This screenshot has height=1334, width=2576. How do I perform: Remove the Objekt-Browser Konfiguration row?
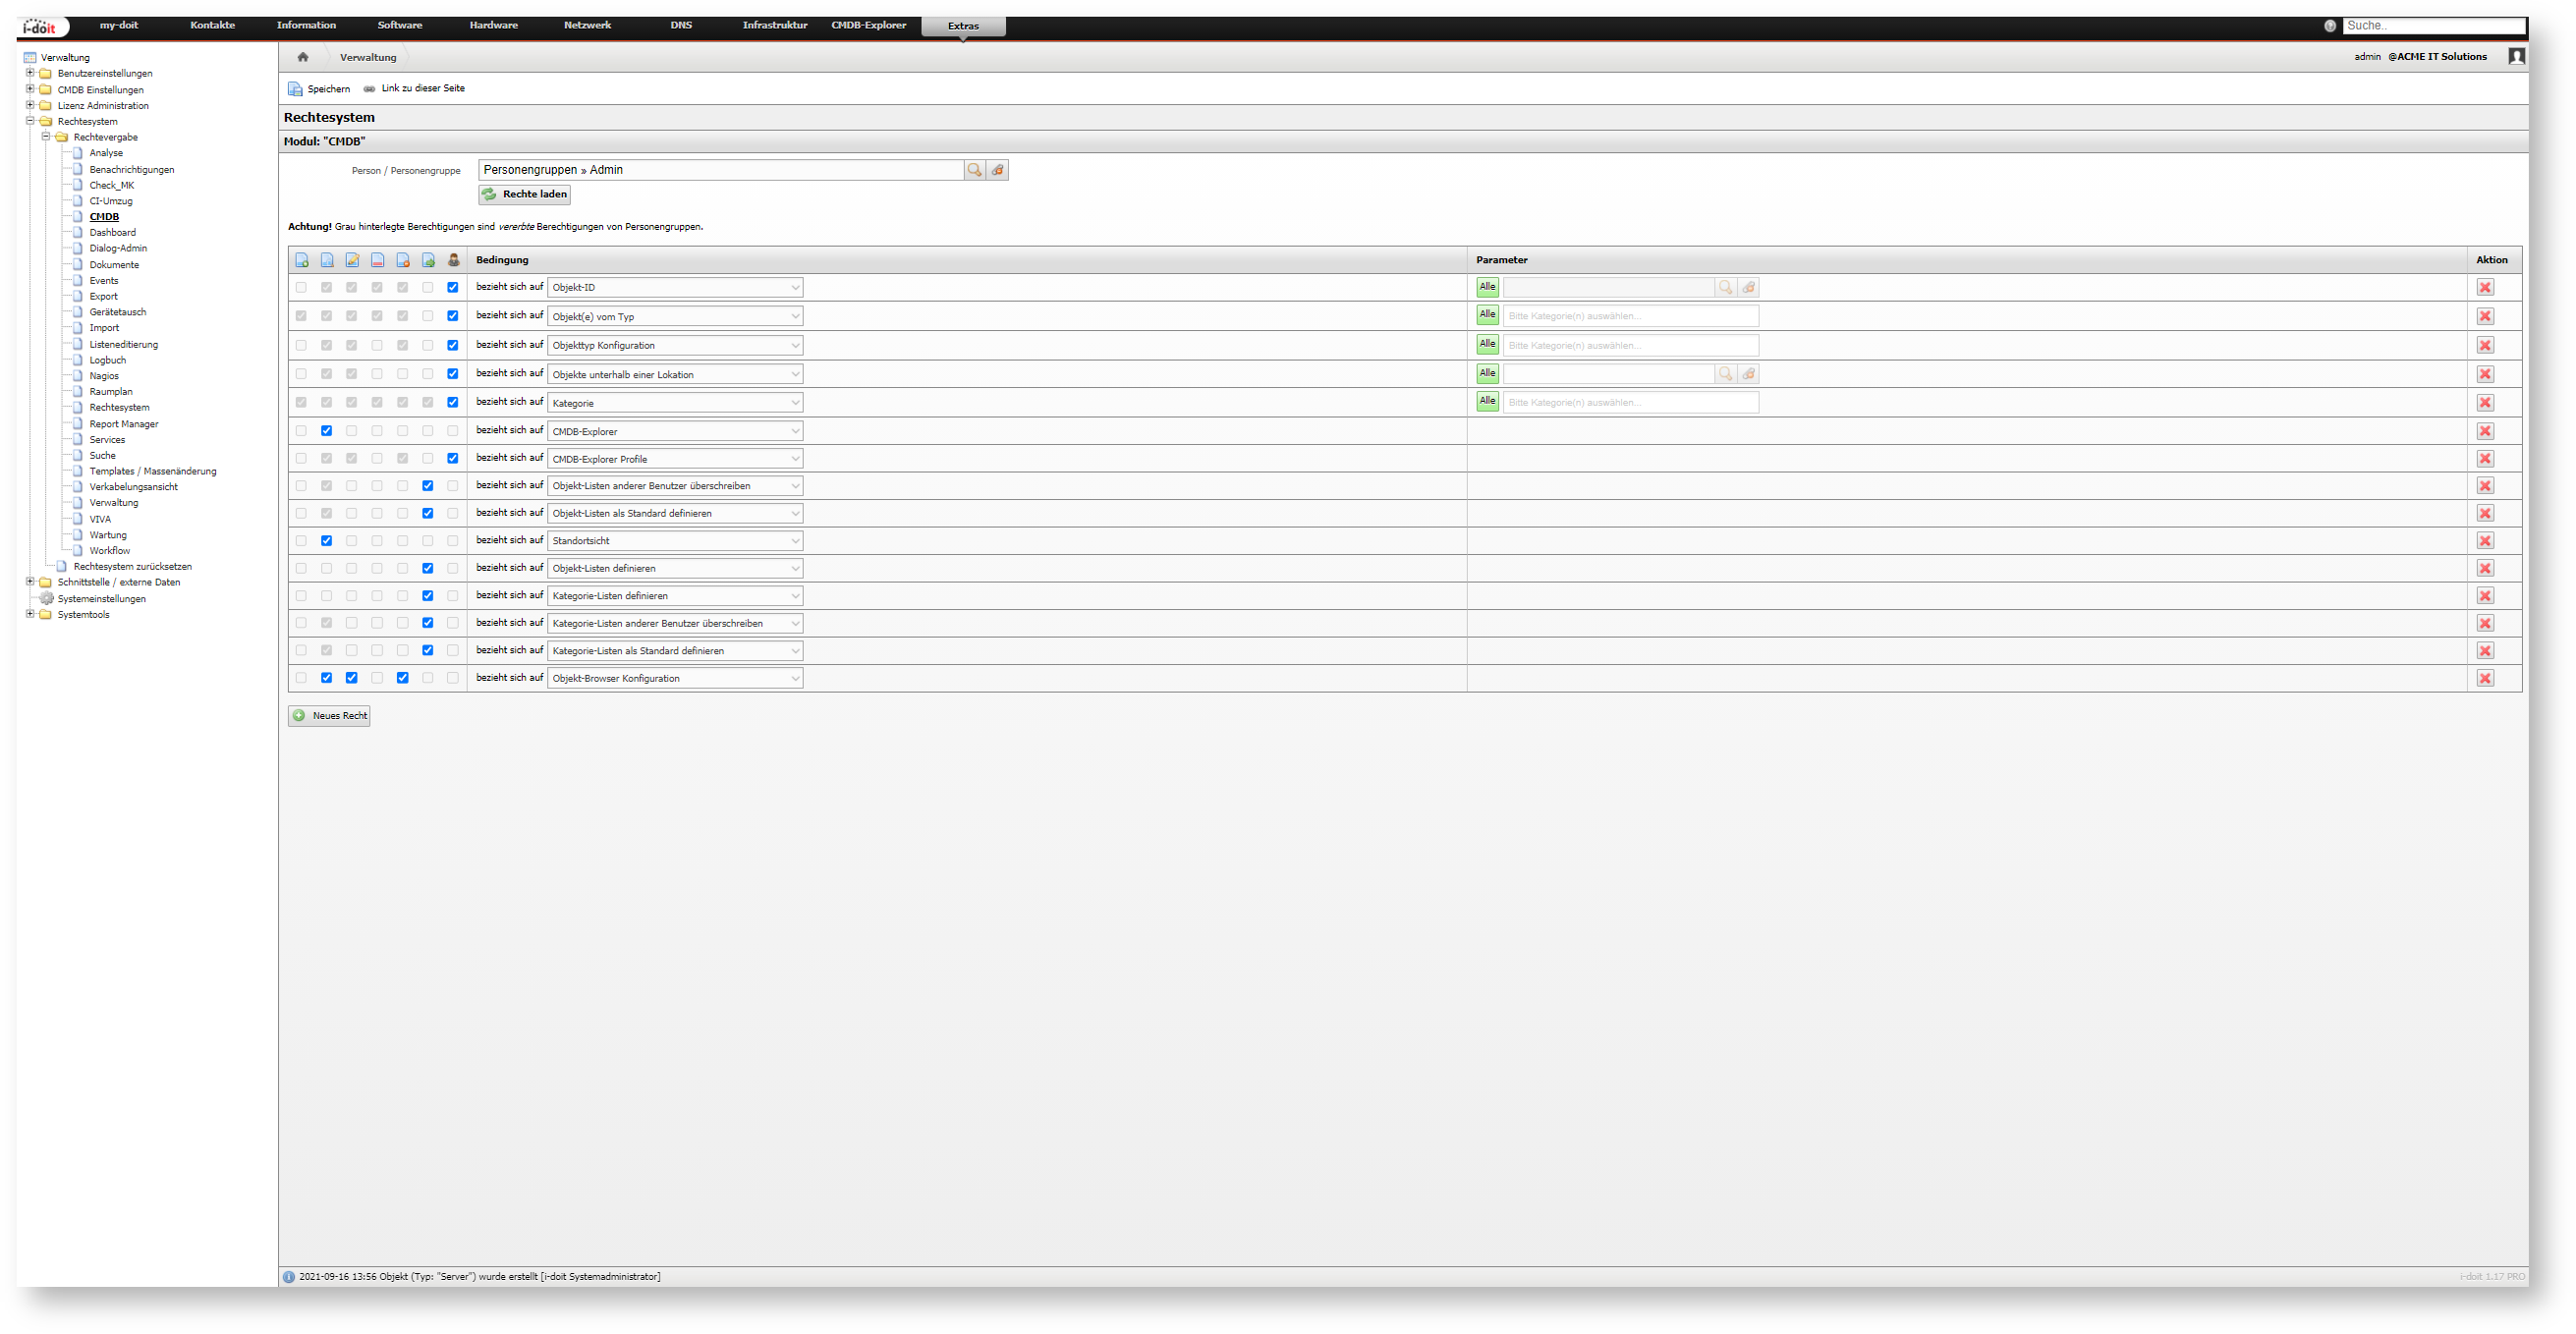(x=2485, y=679)
